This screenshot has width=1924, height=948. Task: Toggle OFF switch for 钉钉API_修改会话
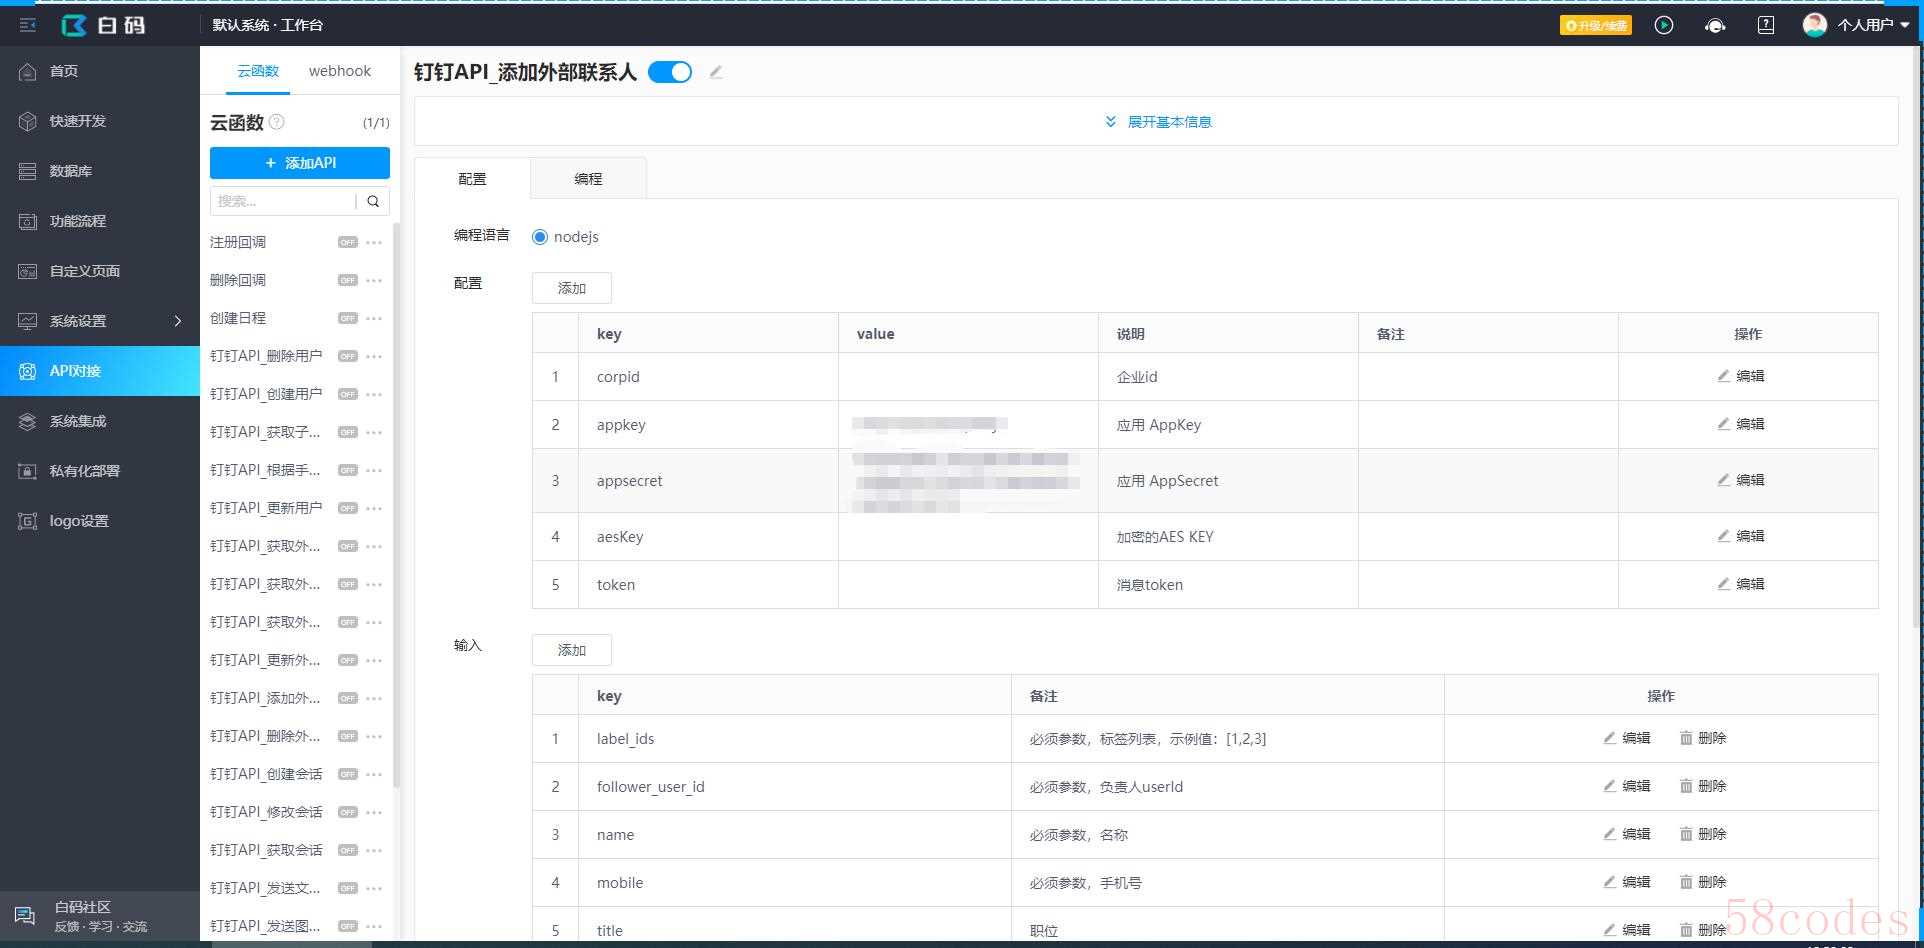tap(347, 812)
